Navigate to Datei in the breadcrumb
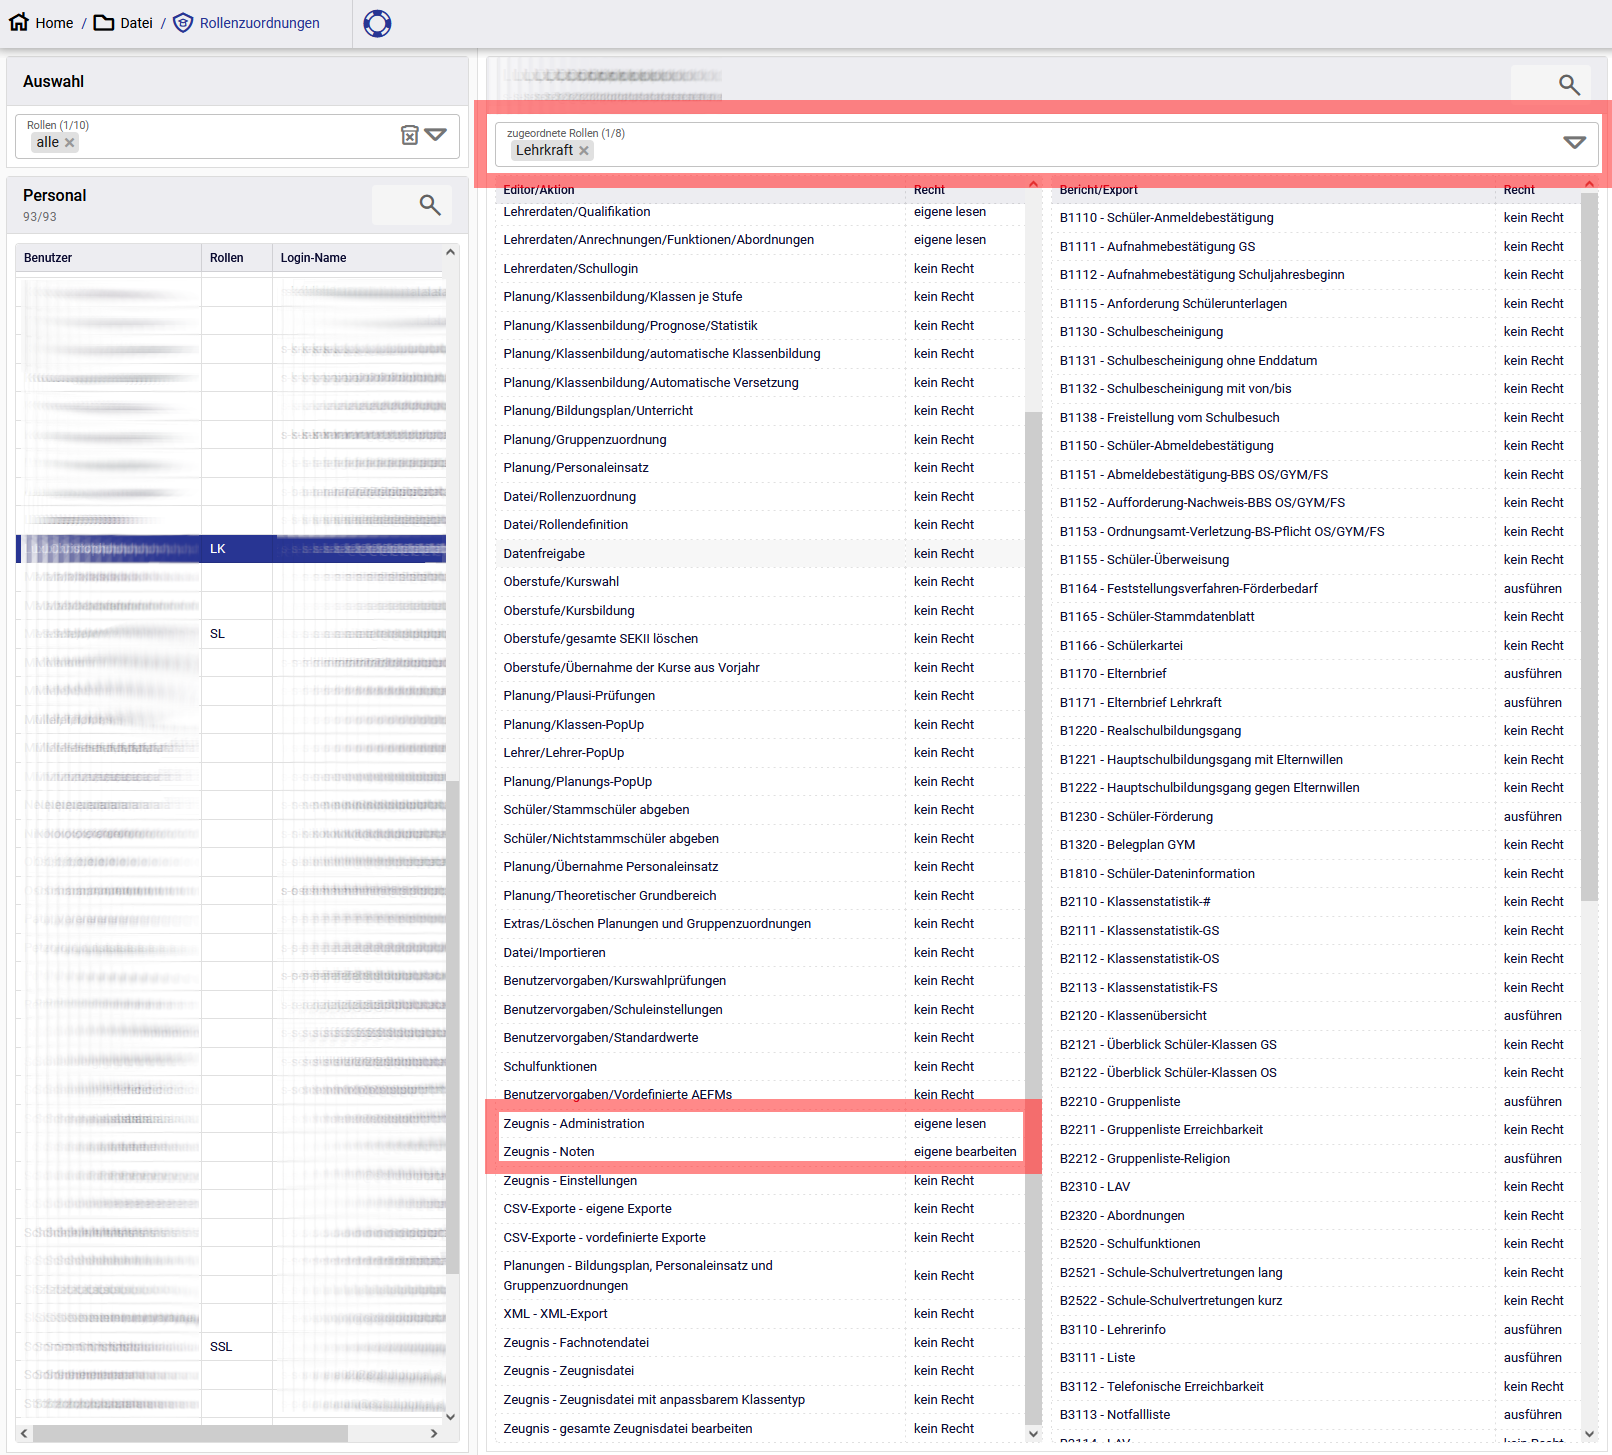 click(x=136, y=23)
